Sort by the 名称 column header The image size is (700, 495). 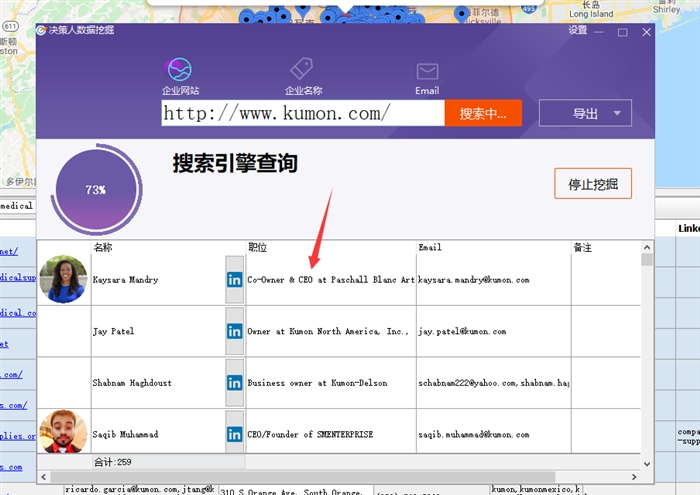point(168,247)
